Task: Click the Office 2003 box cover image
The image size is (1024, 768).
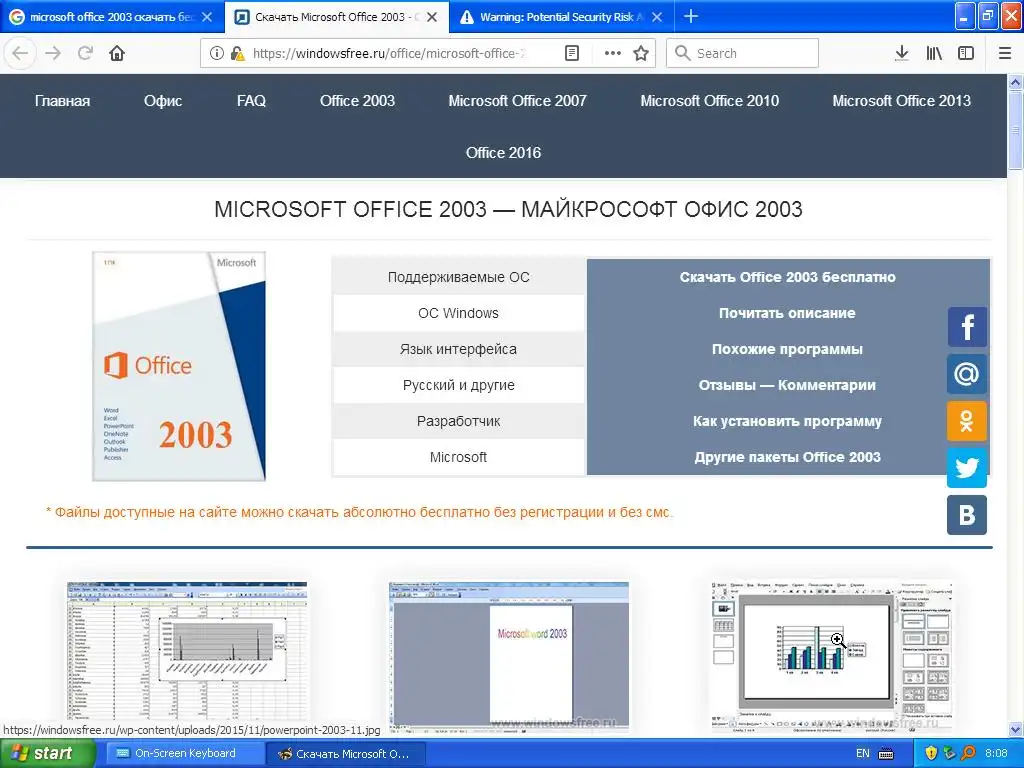Action: click(x=179, y=366)
